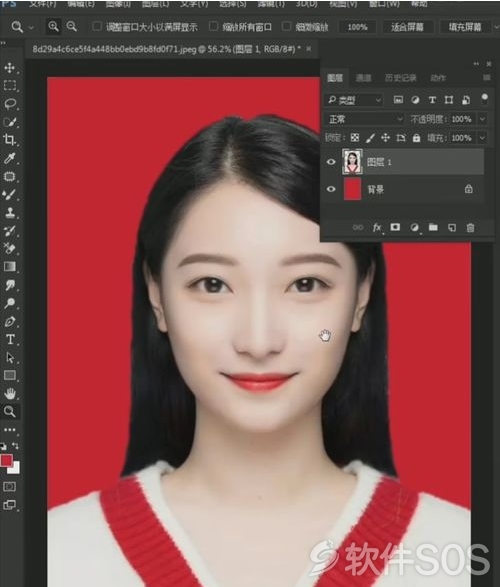500x587 pixels.
Task: Select the Gradient tool
Action: (x=10, y=267)
